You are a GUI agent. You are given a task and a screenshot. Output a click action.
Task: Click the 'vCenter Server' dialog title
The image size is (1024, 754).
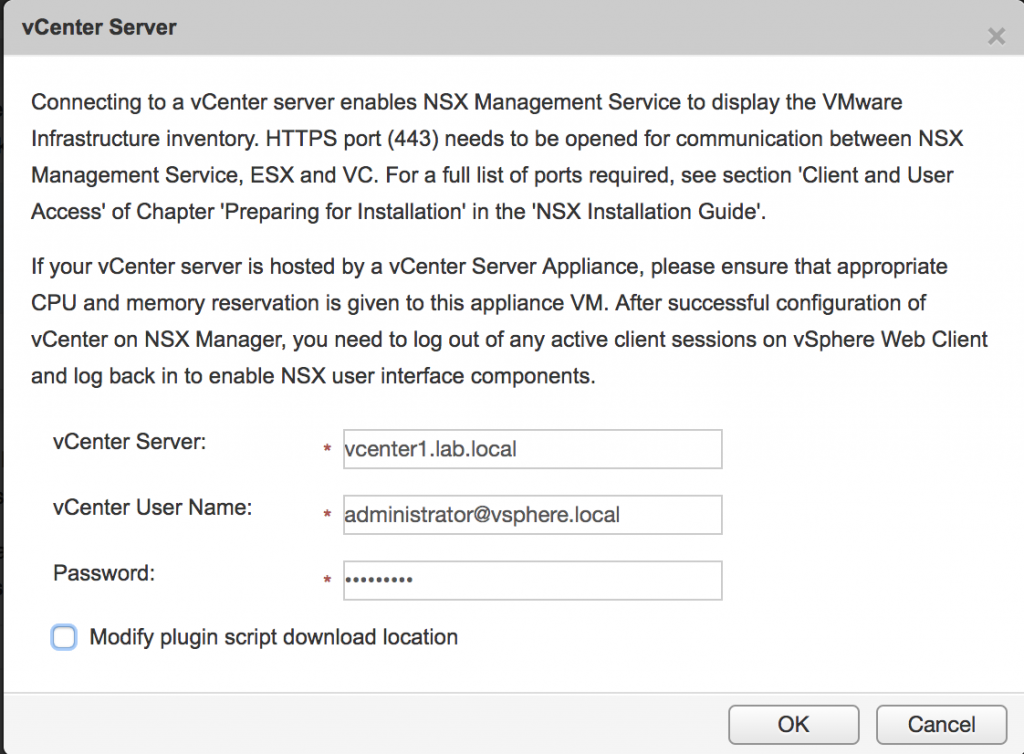pyautogui.click(x=99, y=27)
